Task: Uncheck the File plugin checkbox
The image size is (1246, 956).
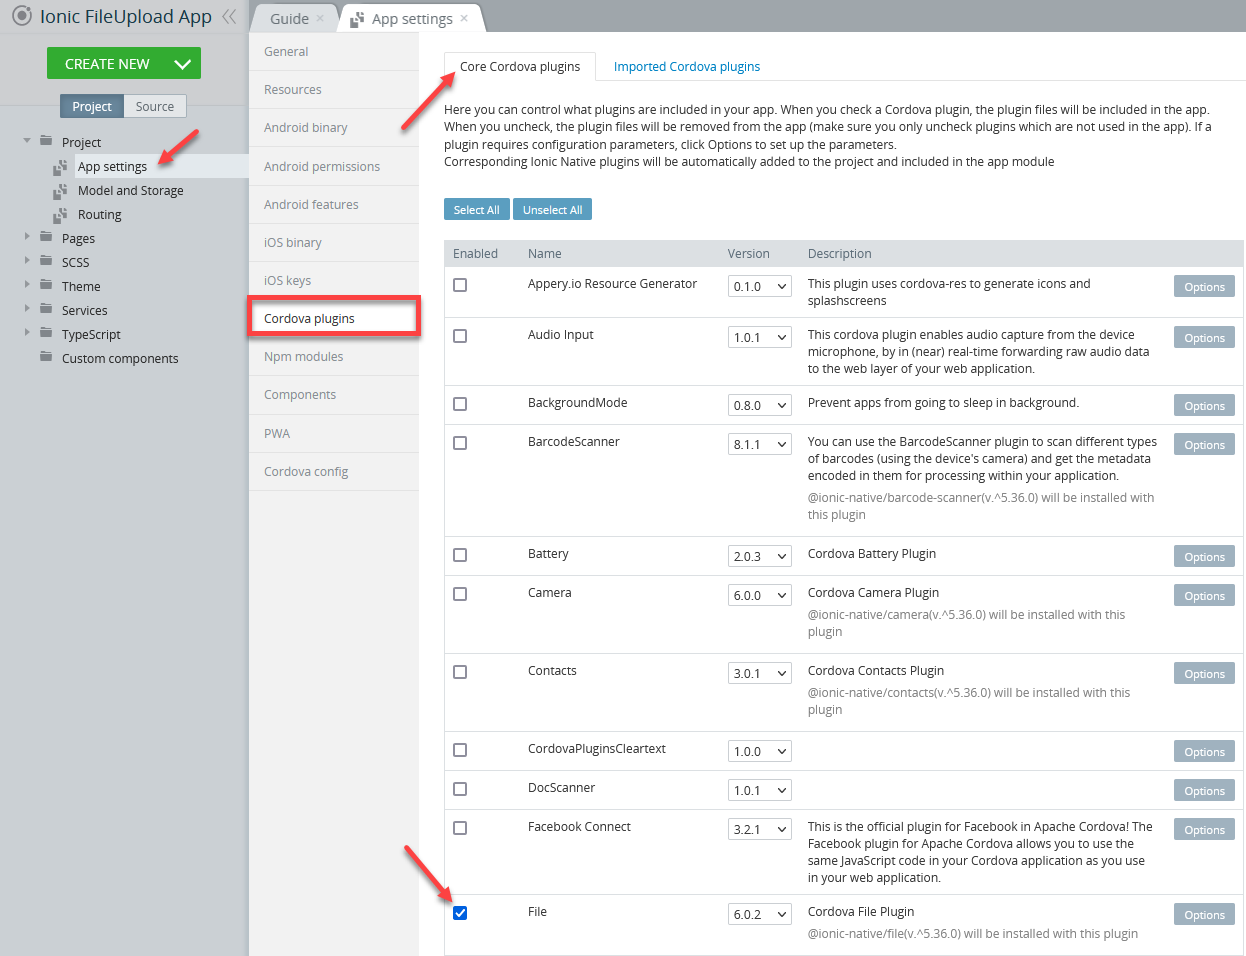Action: [x=460, y=913]
